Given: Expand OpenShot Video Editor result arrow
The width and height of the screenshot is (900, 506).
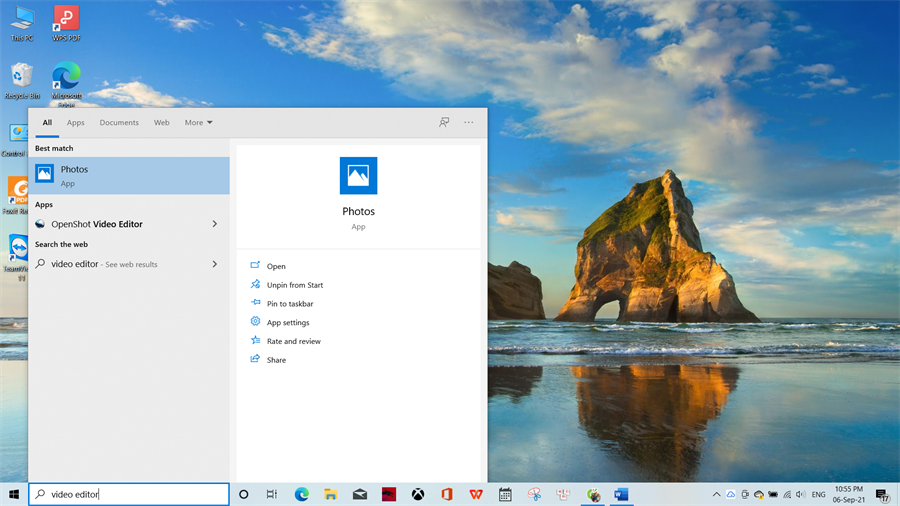Looking at the screenshot, I should tap(214, 224).
